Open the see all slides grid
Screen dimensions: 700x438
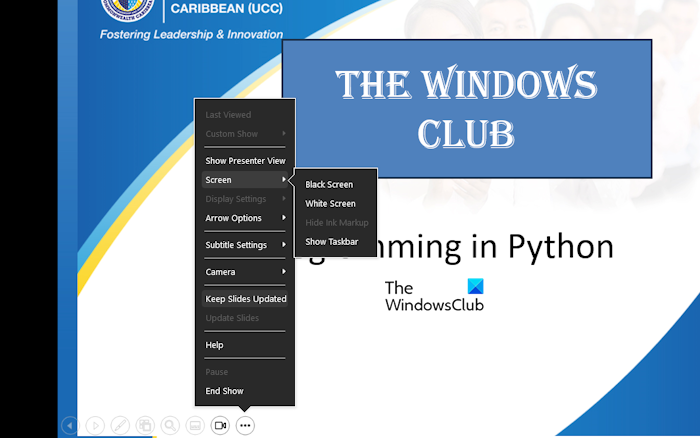point(145,425)
